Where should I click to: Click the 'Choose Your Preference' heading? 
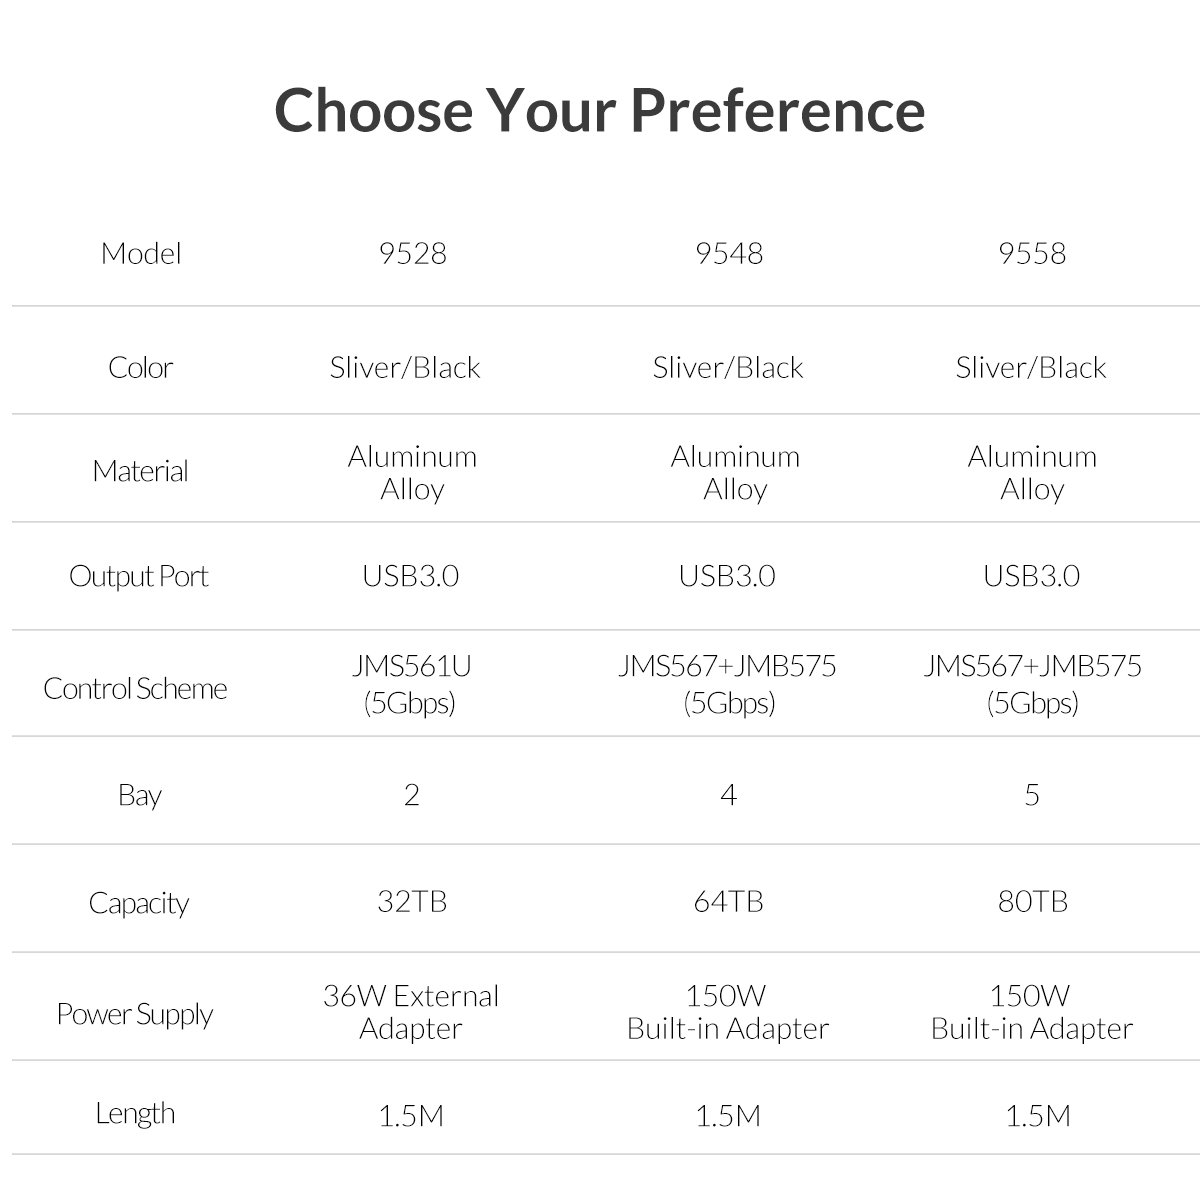pos(599,109)
